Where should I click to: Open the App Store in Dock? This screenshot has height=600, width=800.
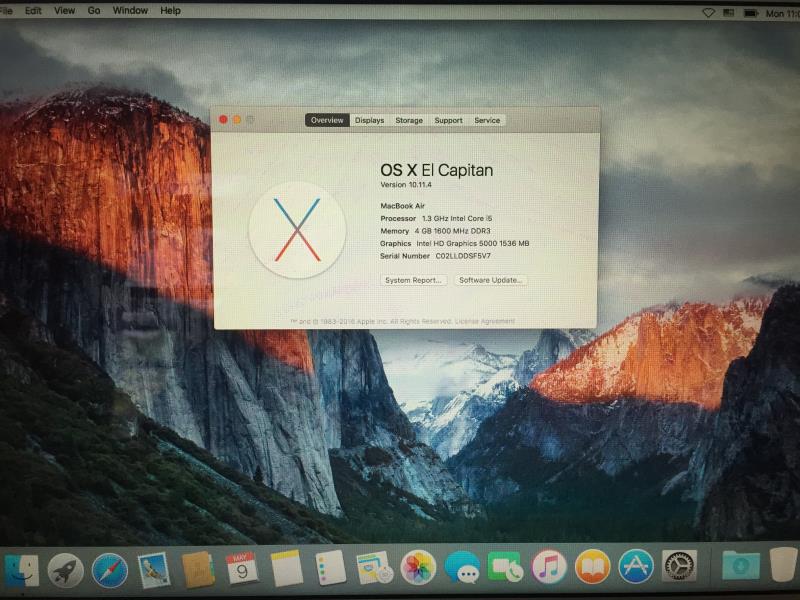[636, 566]
